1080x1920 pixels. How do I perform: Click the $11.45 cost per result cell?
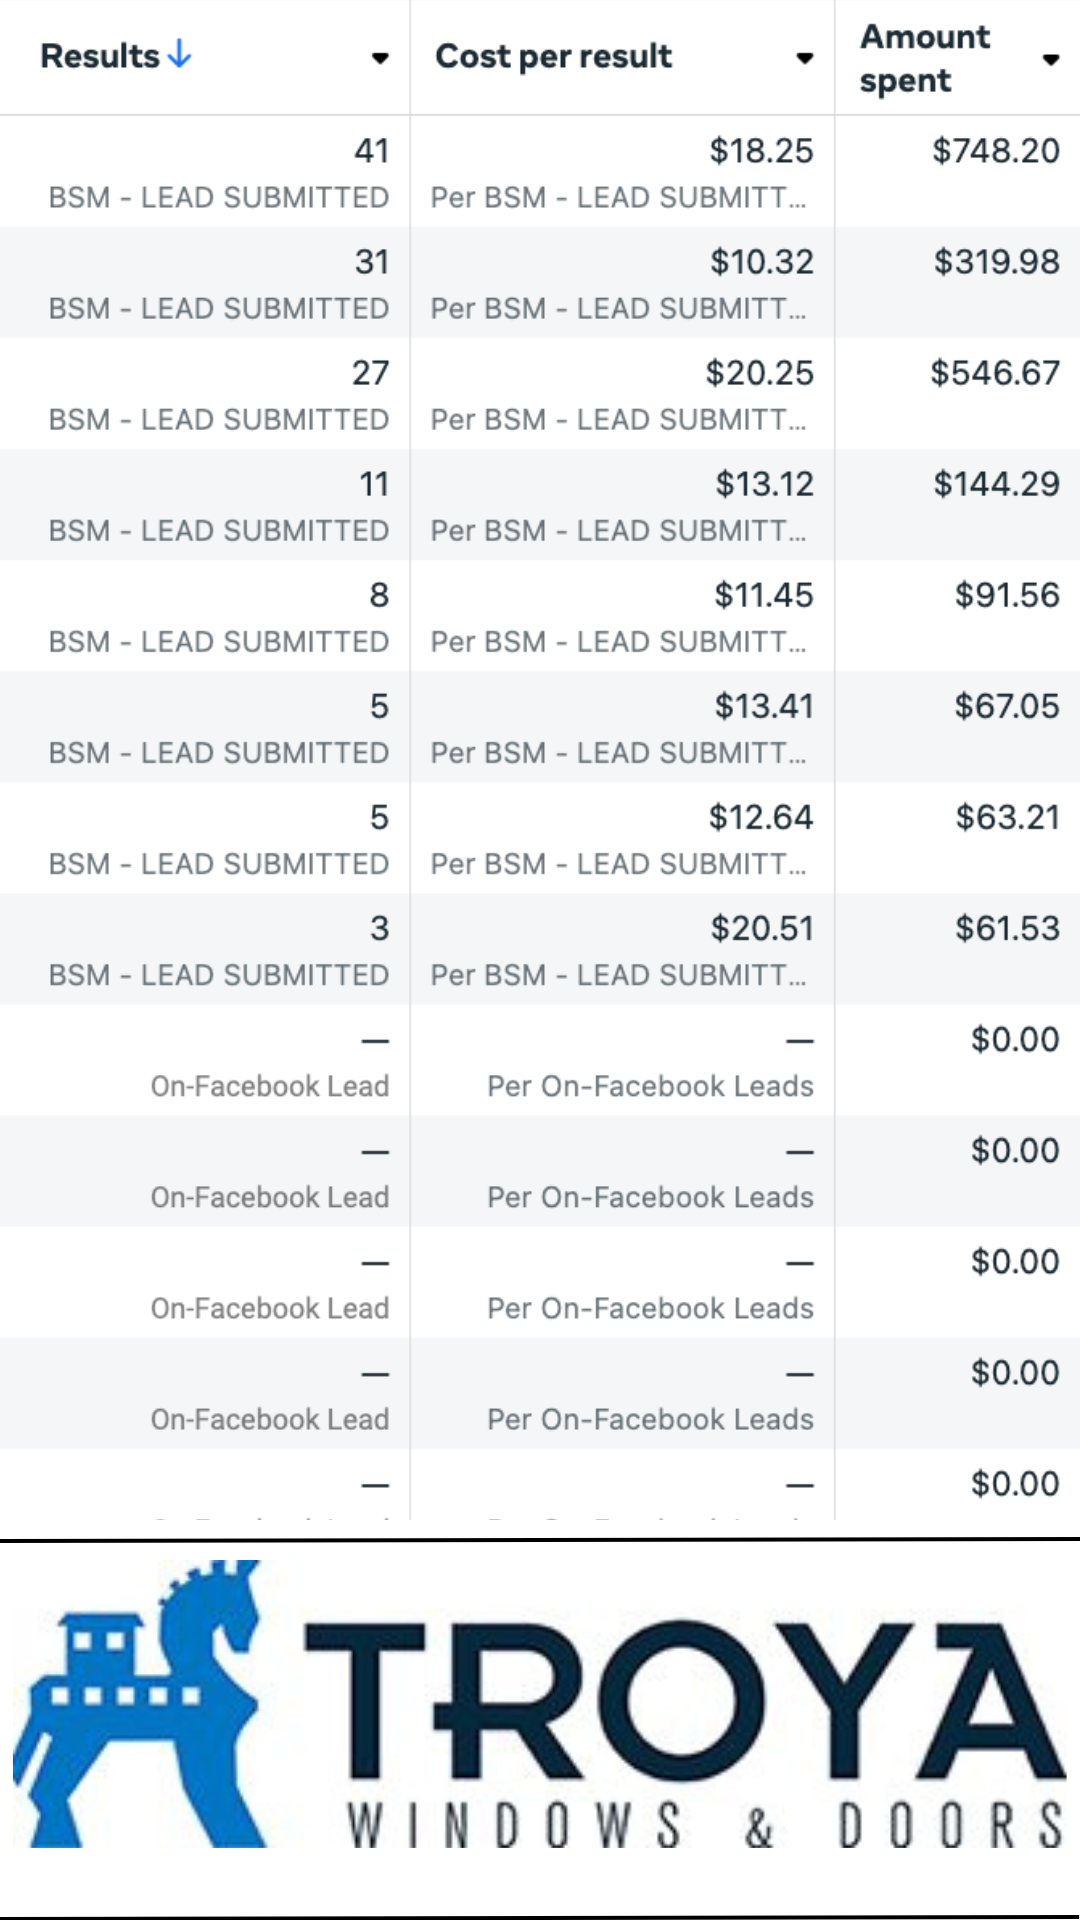pos(763,595)
